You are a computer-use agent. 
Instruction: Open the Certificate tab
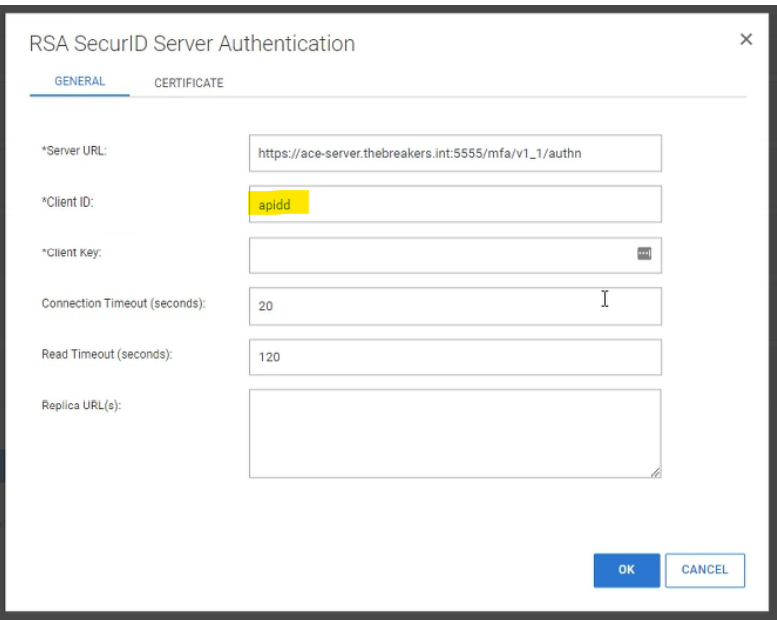coord(188,83)
